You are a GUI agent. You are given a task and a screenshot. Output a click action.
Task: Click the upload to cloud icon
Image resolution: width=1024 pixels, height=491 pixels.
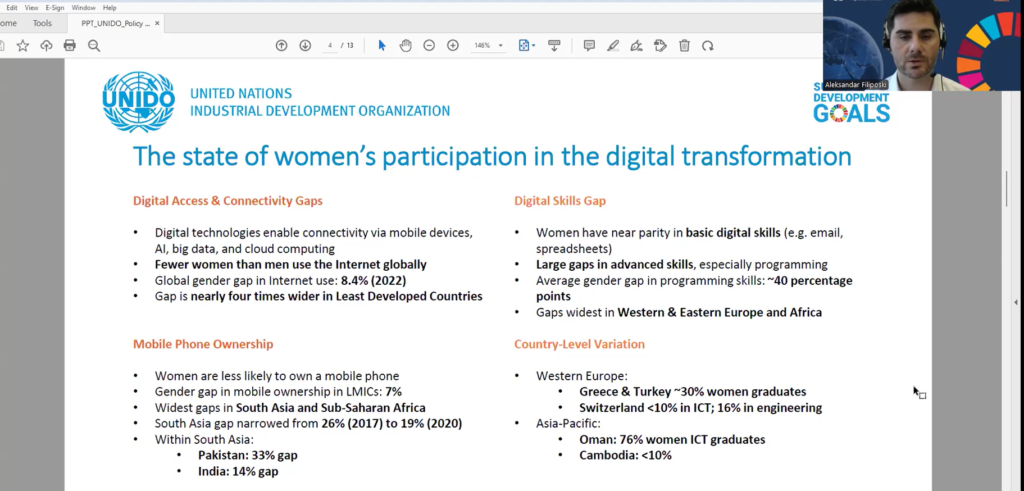point(46,45)
